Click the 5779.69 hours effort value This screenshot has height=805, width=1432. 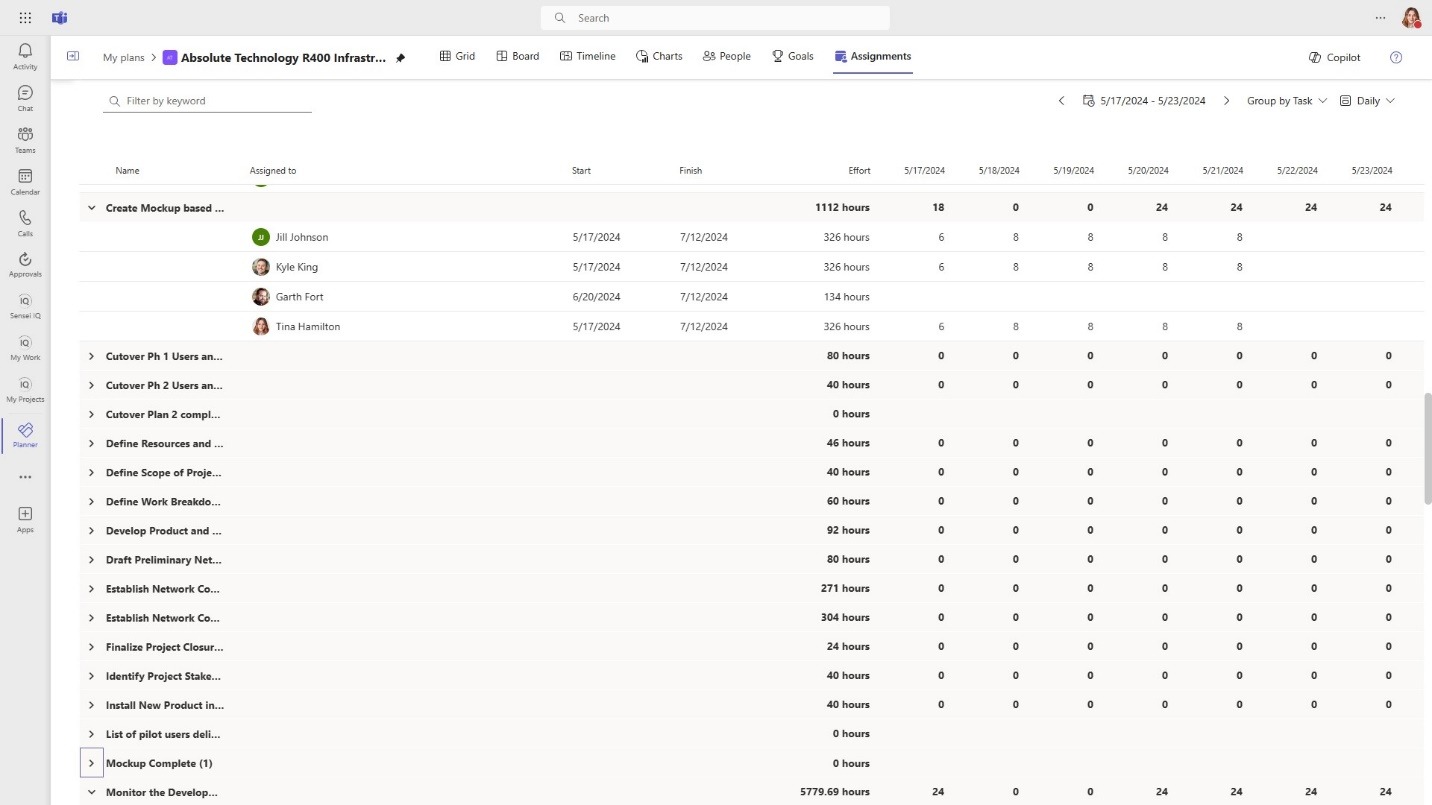point(835,792)
